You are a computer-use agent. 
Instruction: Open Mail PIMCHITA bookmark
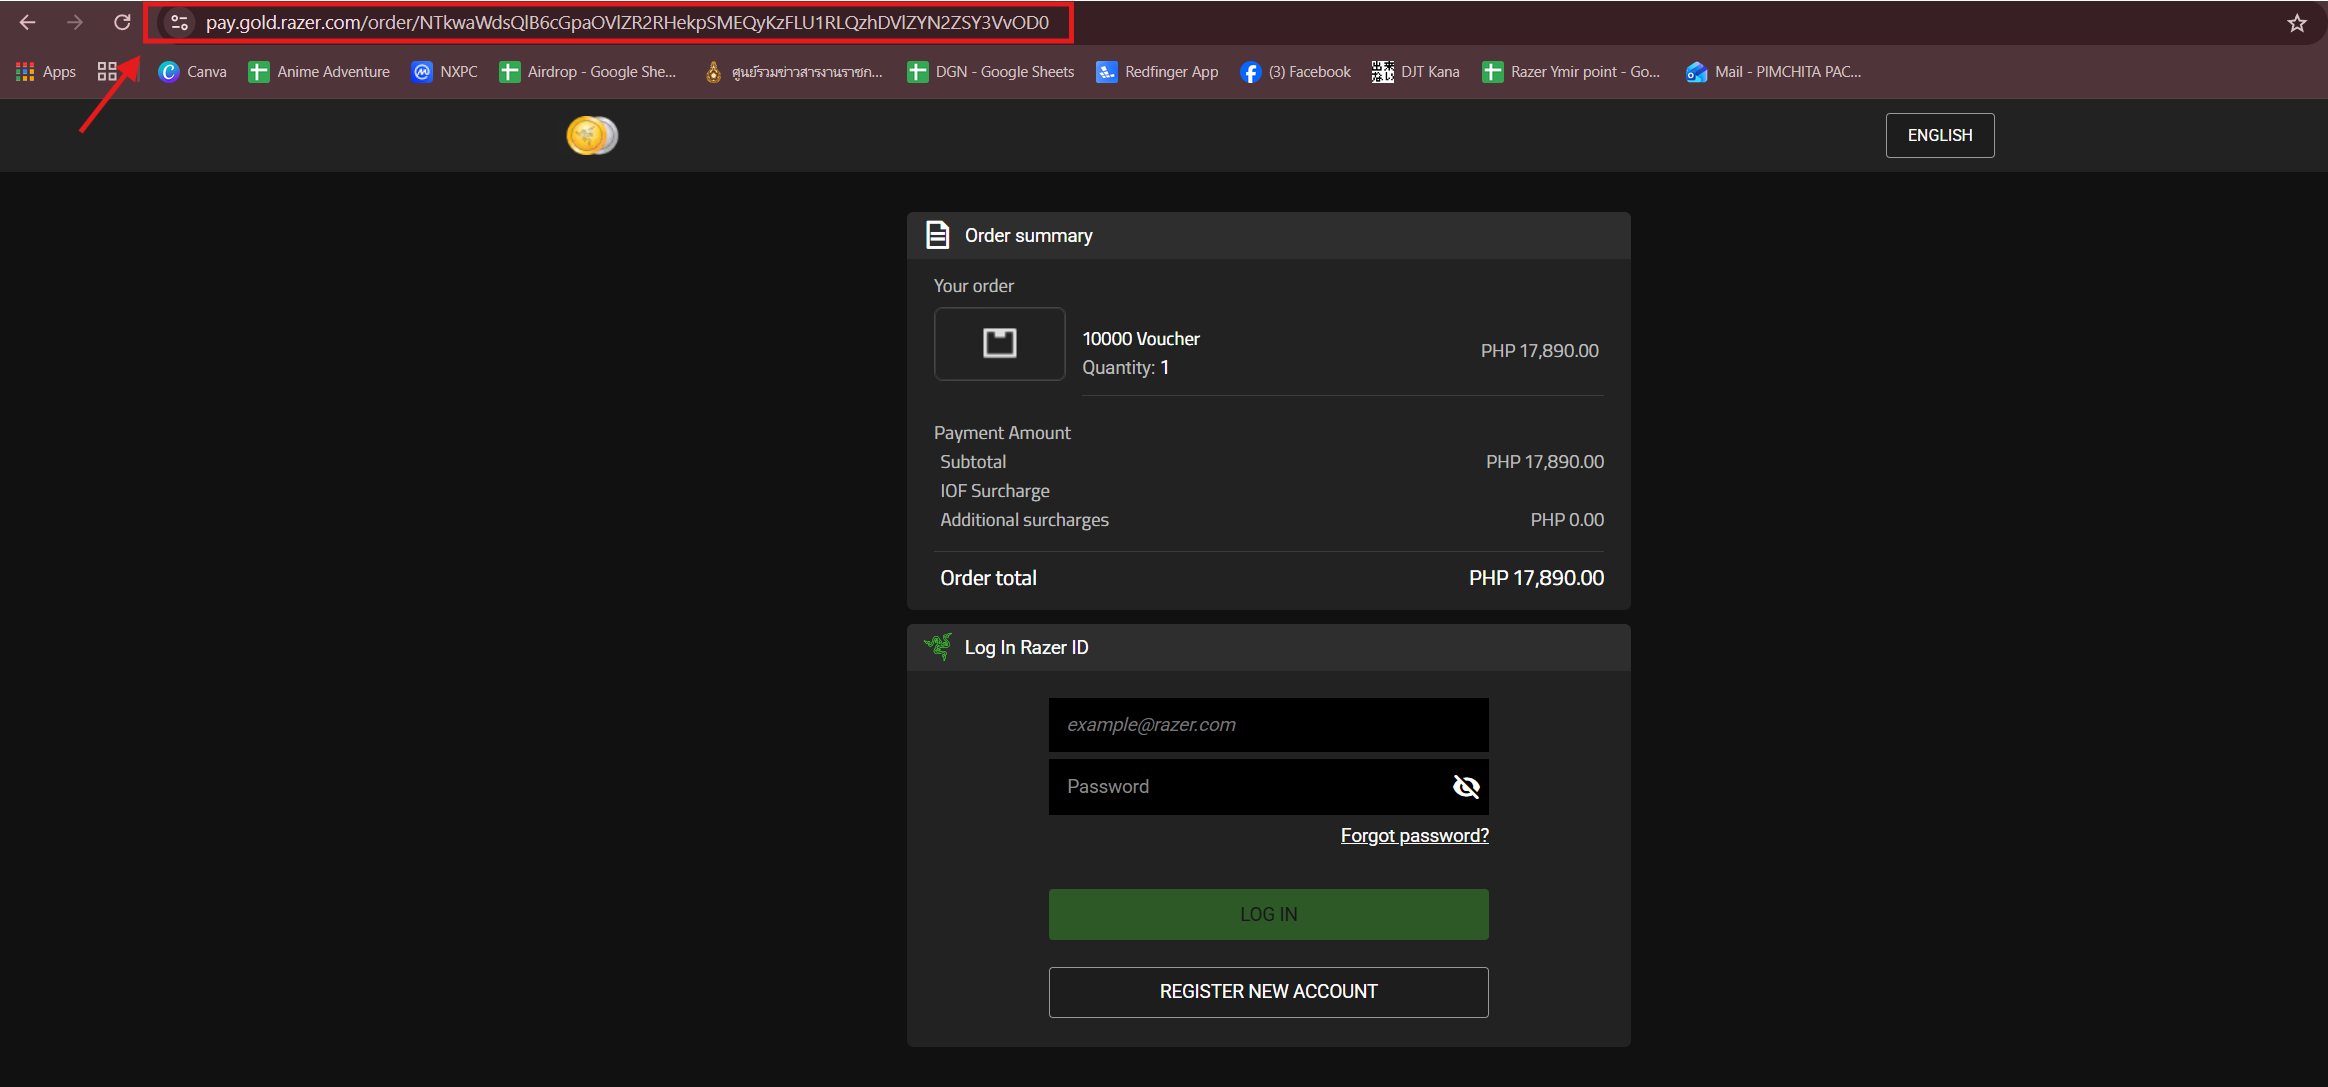pyautogui.click(x=1774, y=72)
